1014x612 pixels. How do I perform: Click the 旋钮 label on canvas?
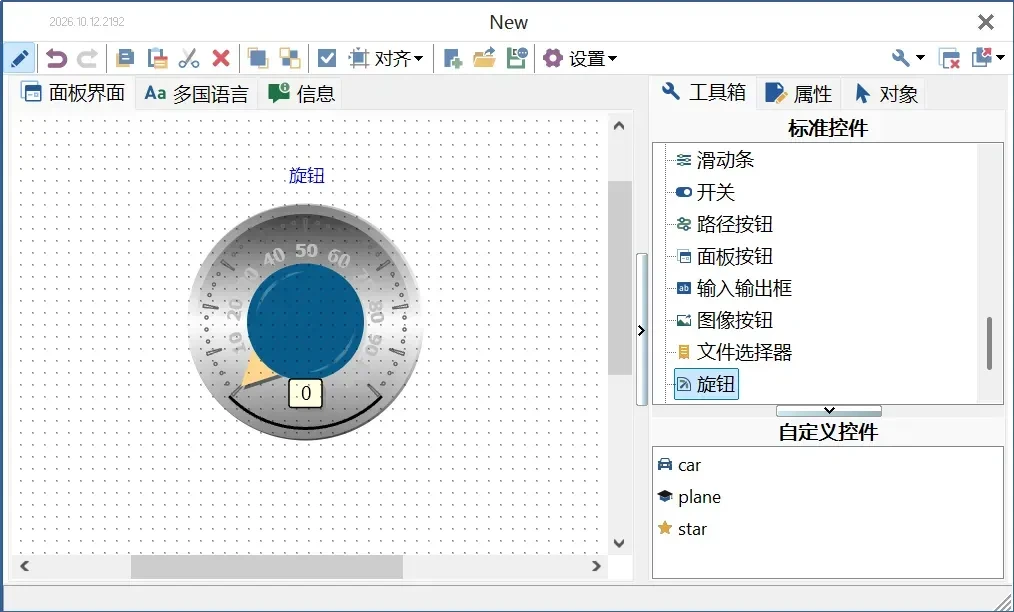coord(307,175)
